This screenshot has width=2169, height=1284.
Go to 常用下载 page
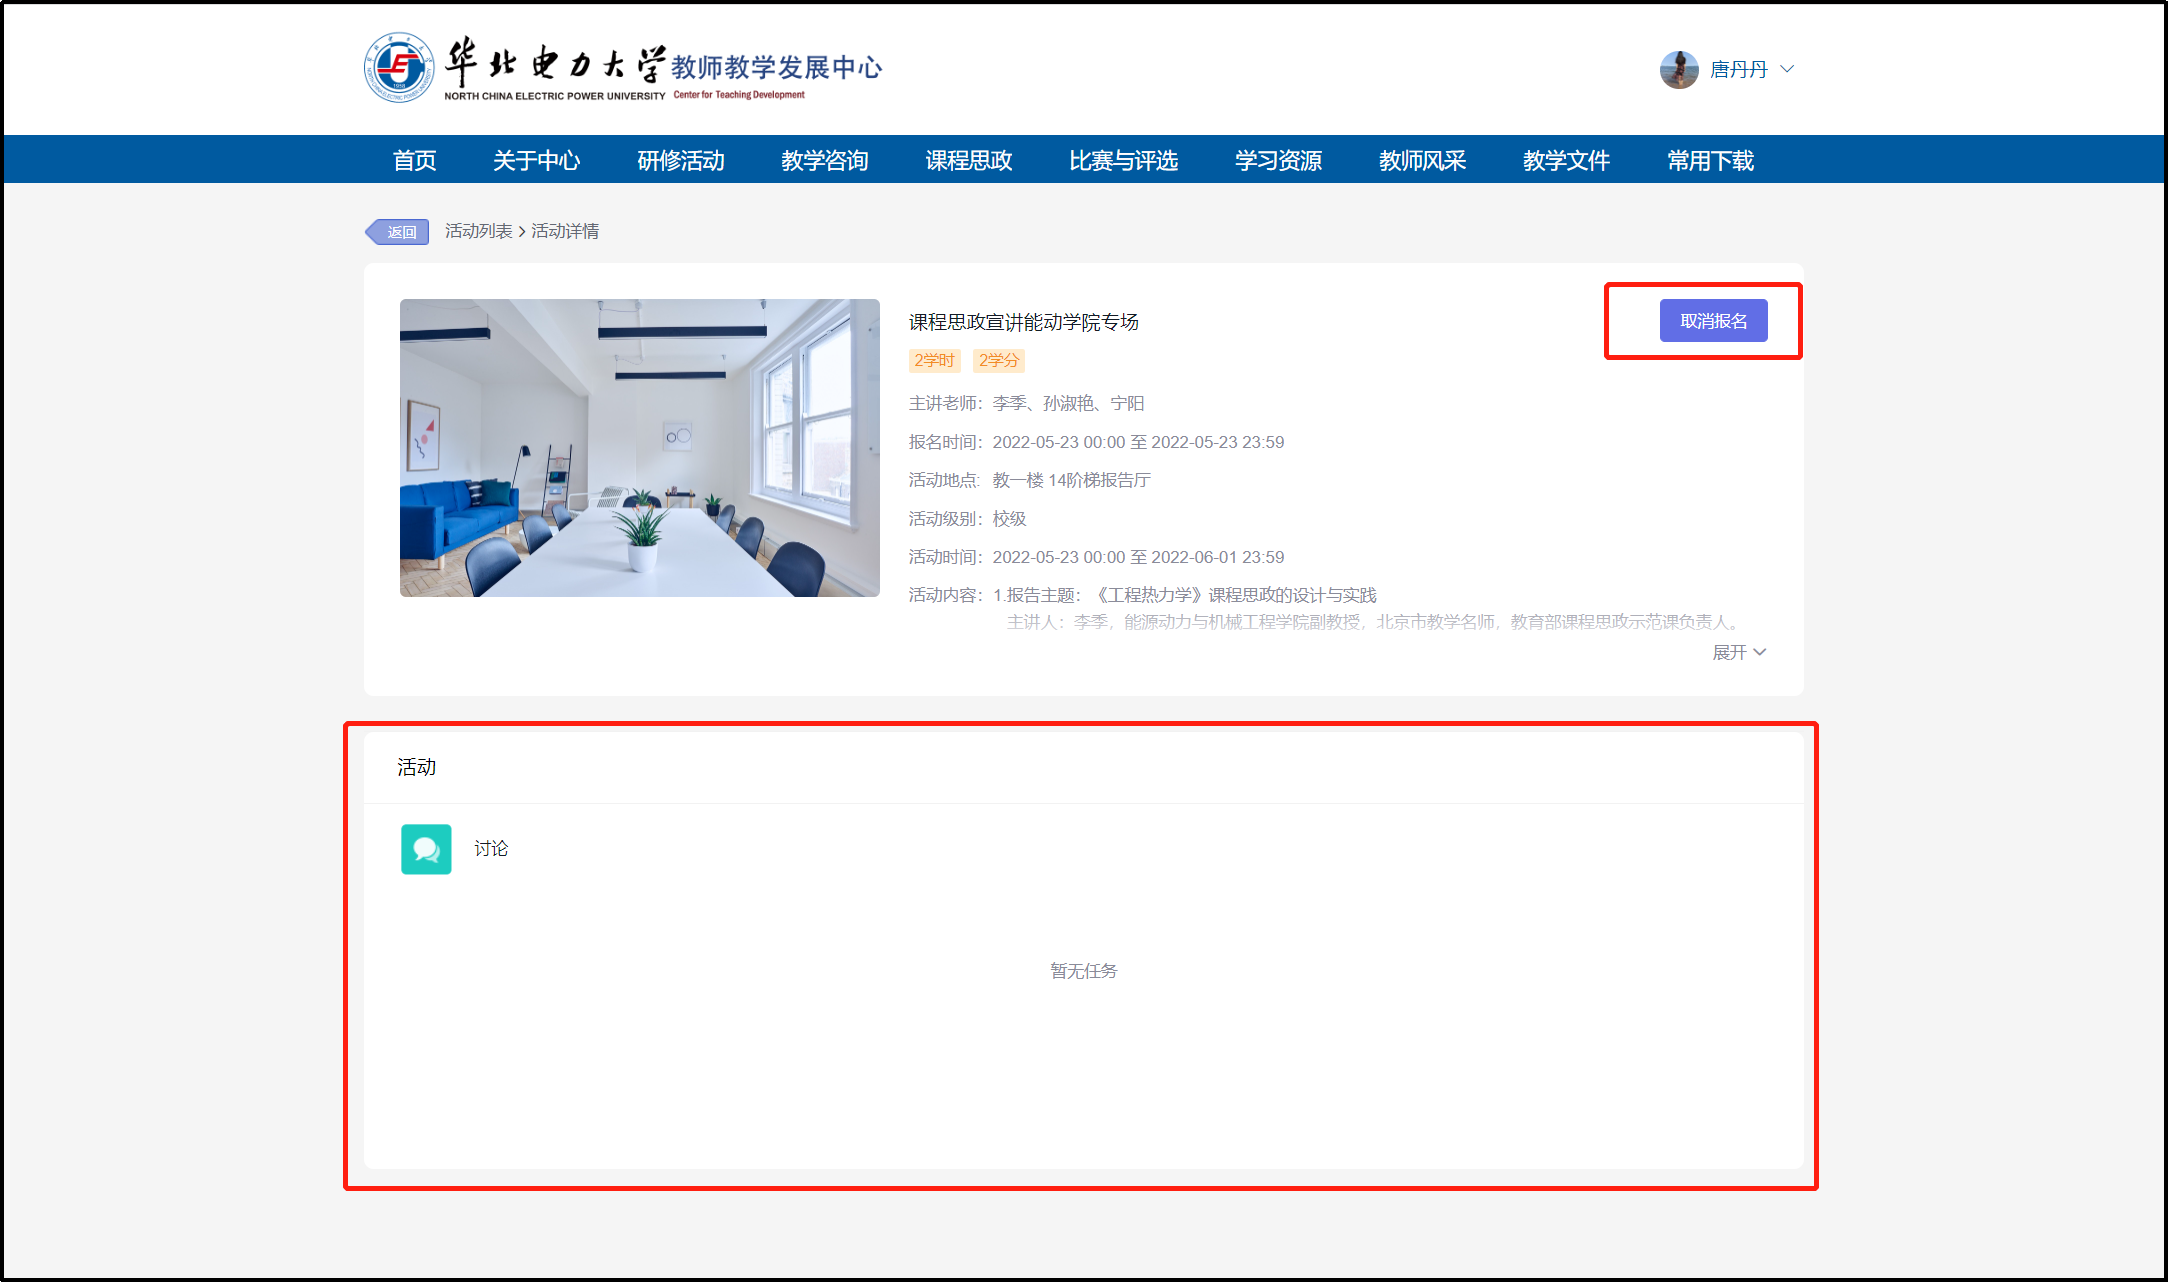[1710, 160]
